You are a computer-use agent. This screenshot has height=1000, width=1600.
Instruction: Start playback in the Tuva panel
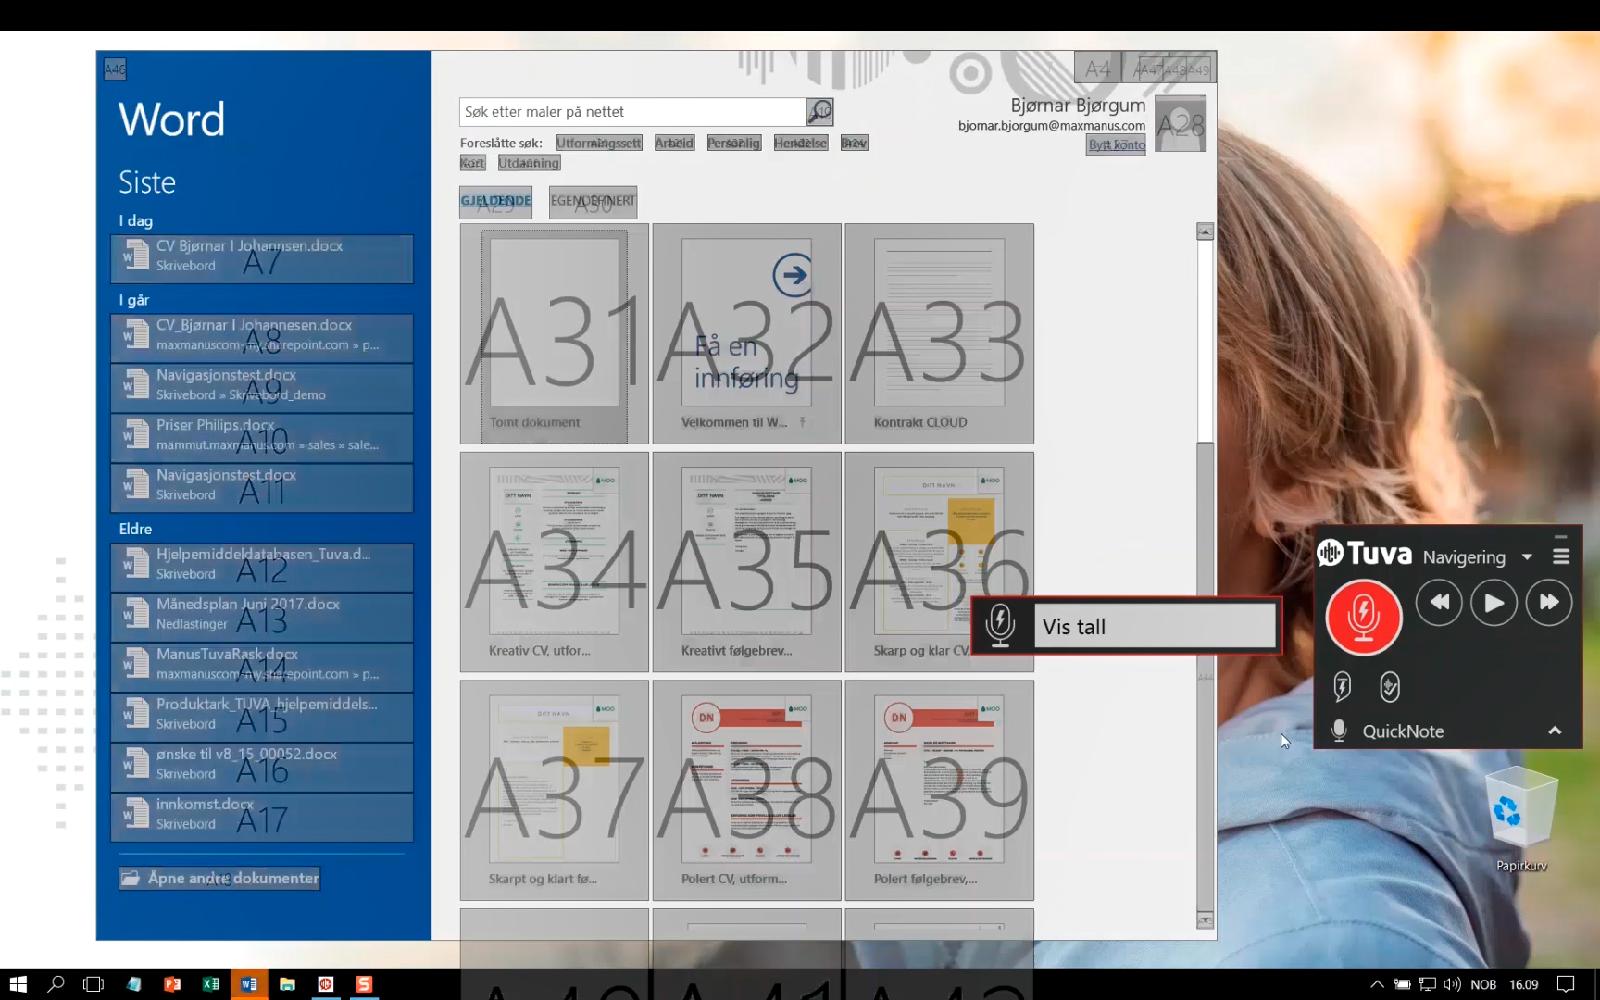[1494, 602]
